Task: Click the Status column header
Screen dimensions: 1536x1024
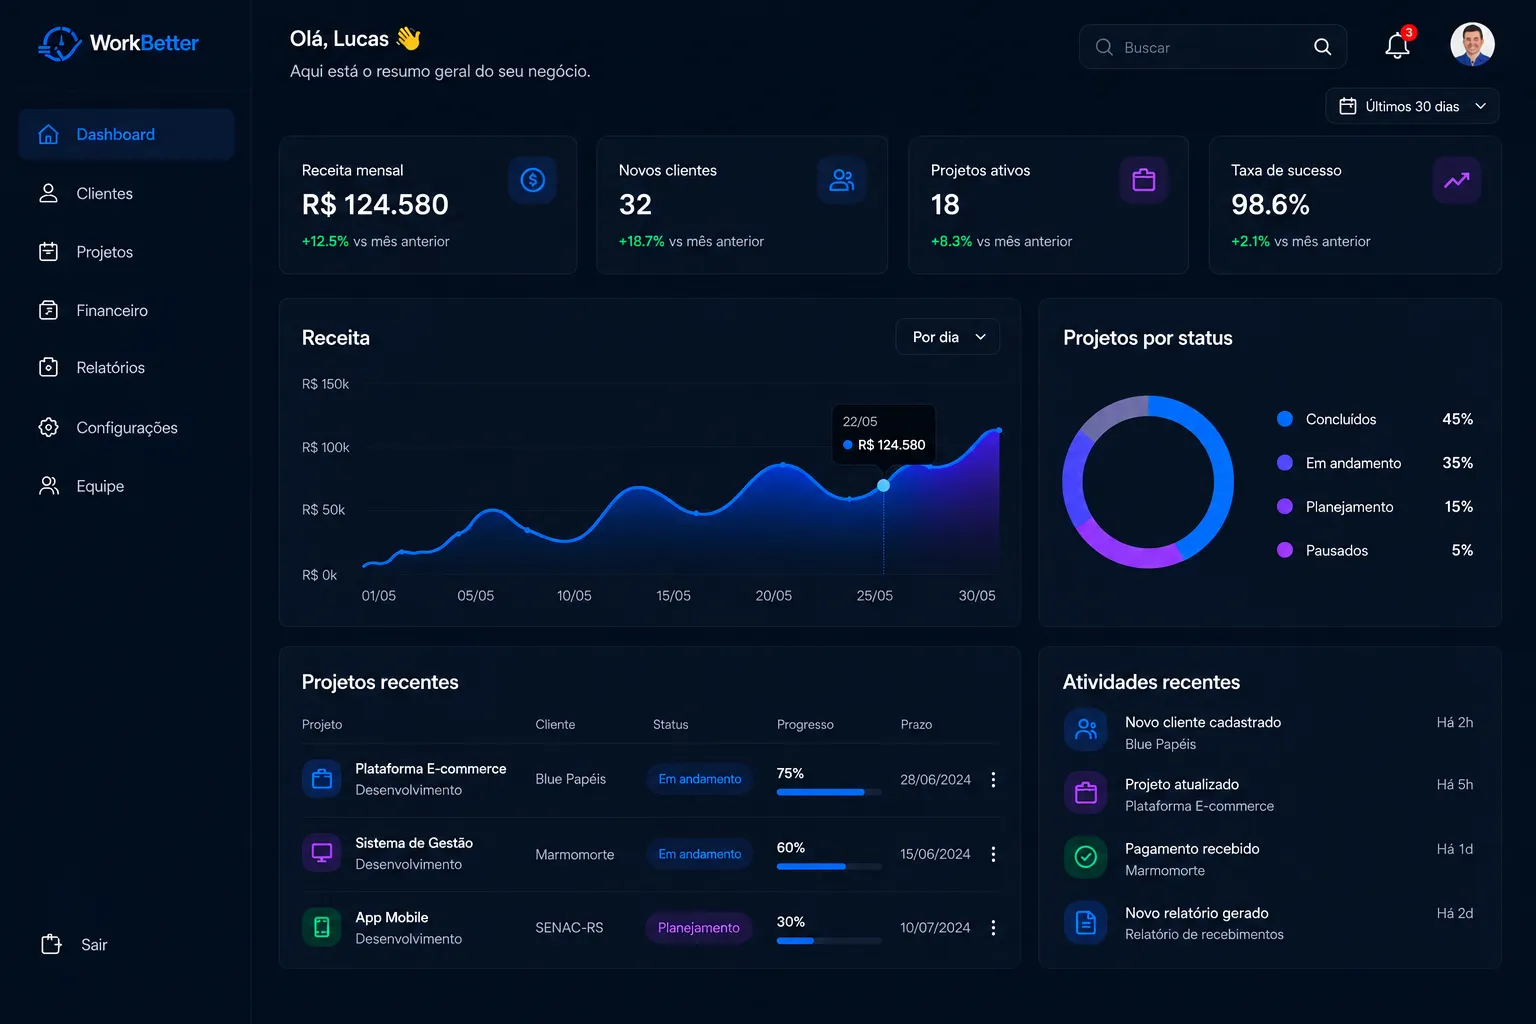Action: [671, 724]
